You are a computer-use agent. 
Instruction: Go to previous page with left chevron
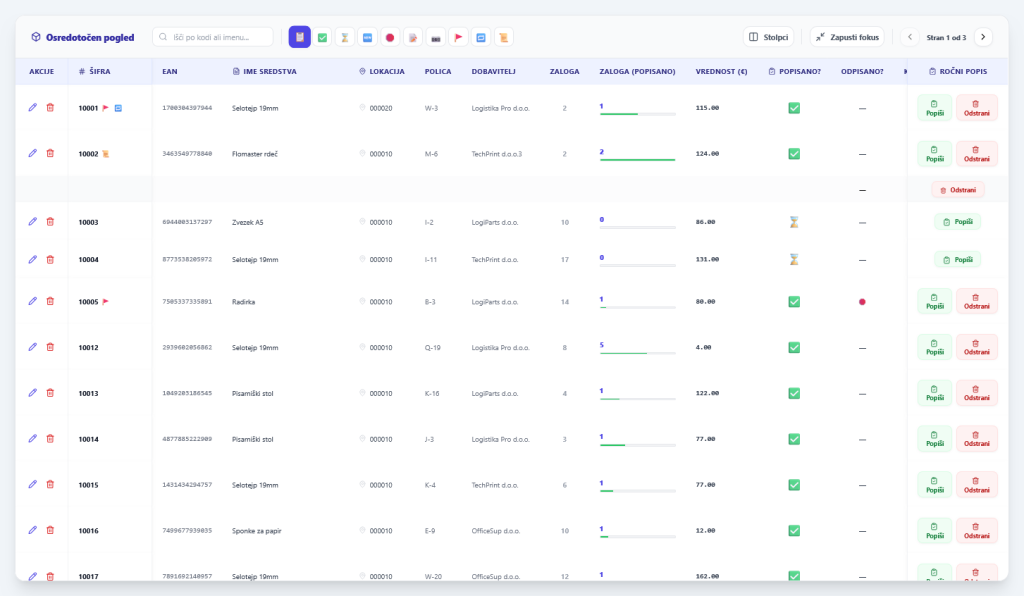coord(909,37)
